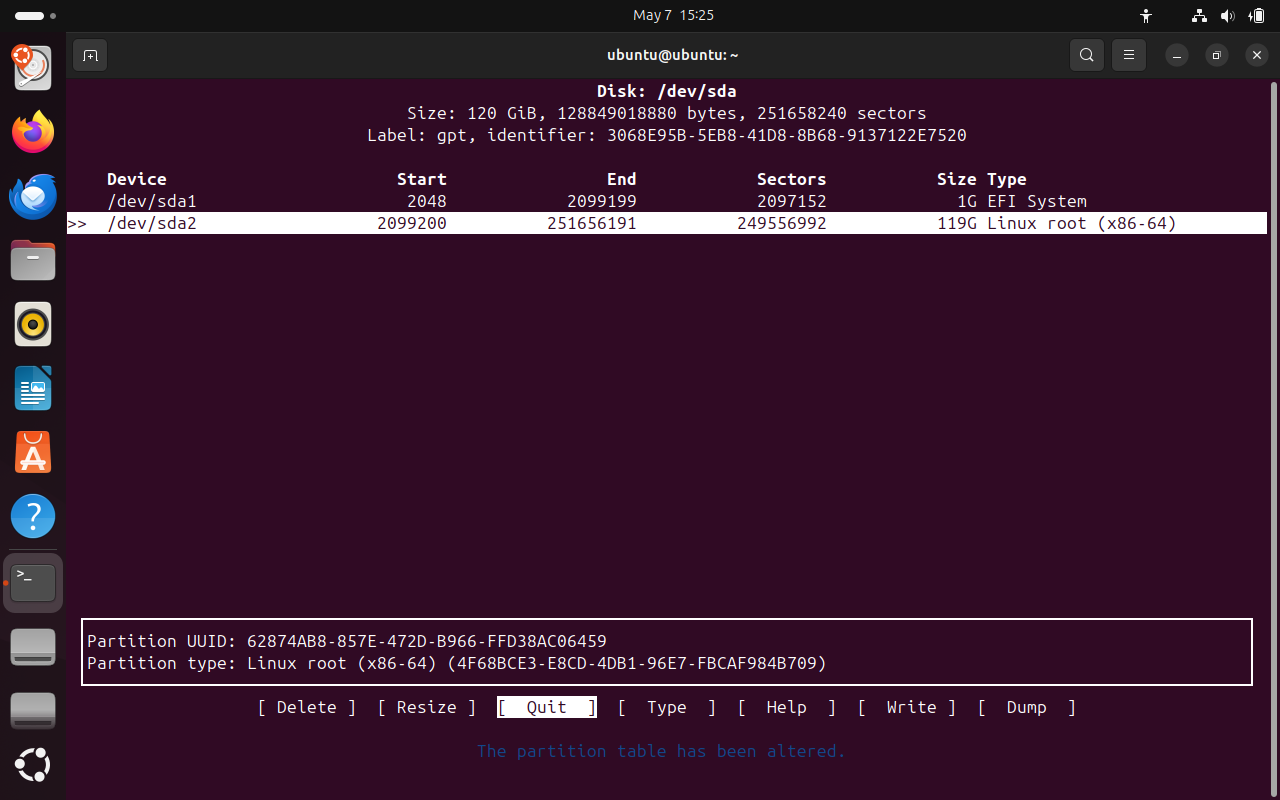Click the accessibility icon in the top bar
Screen dimensions: 1280x800
click(1146, 15)
